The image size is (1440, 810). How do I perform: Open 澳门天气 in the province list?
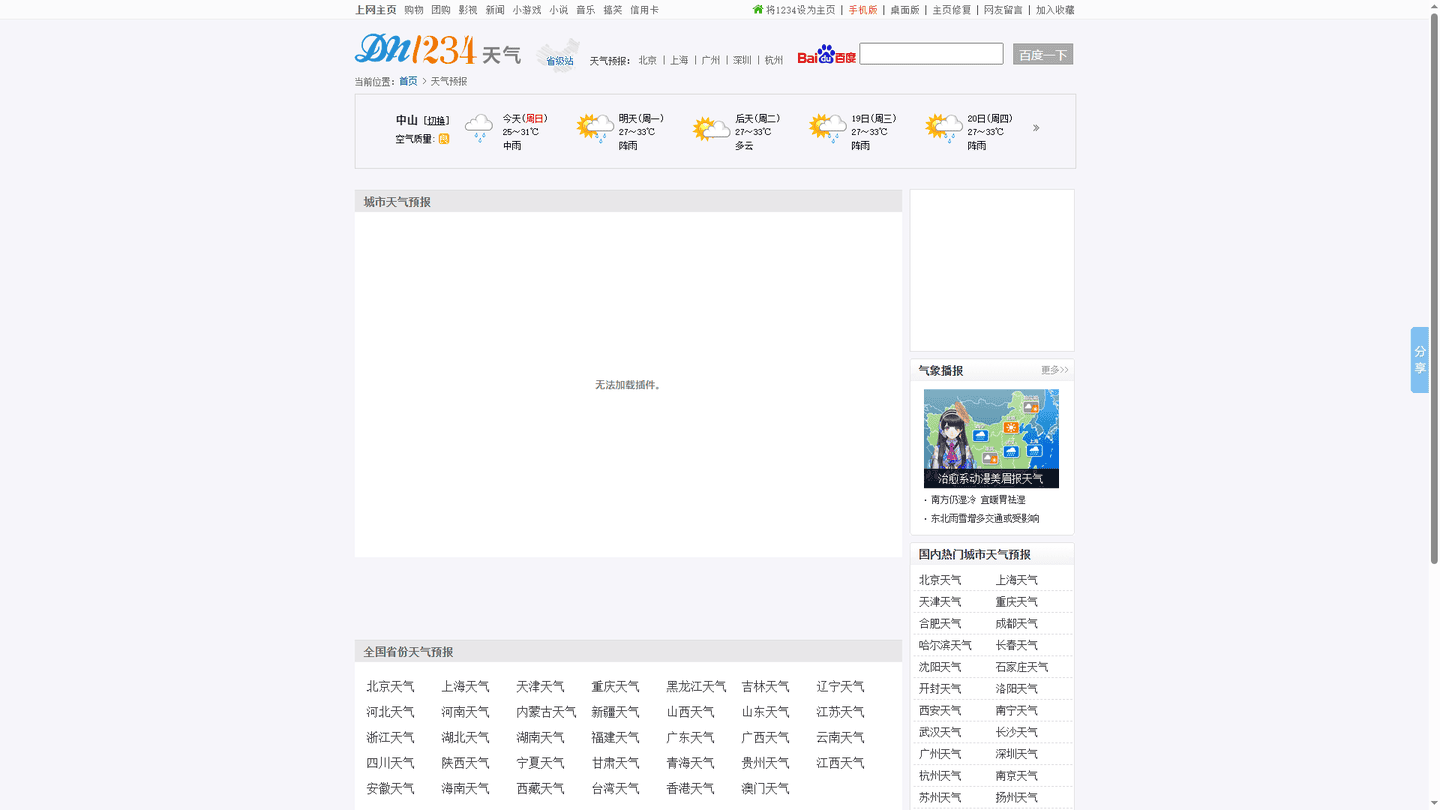pos(765,789)
